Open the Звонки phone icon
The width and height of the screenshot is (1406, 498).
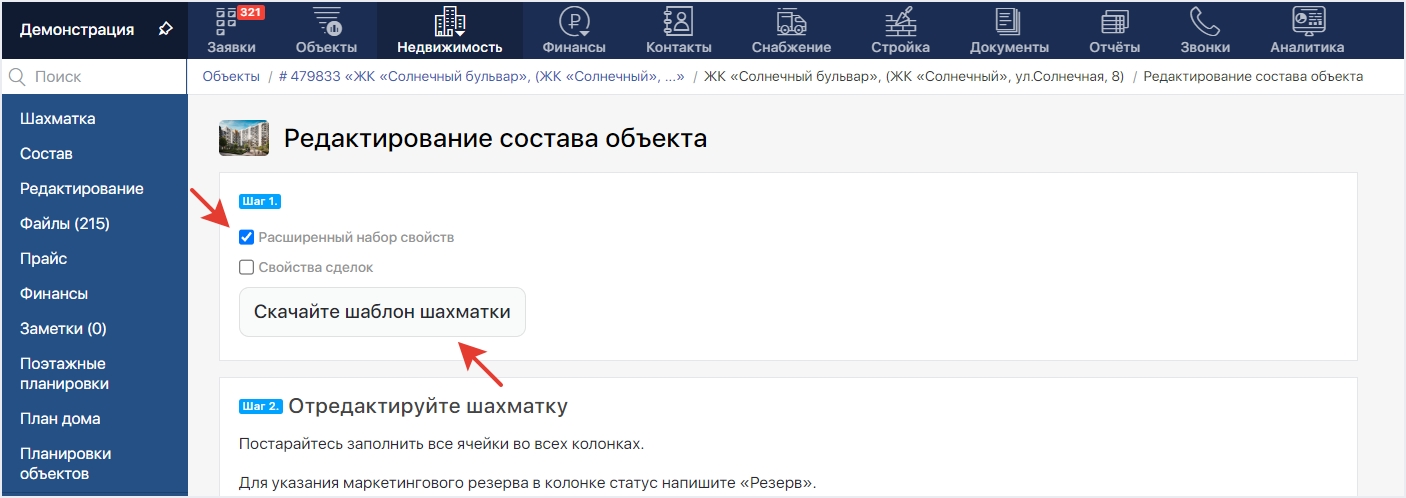(1204, 21)
